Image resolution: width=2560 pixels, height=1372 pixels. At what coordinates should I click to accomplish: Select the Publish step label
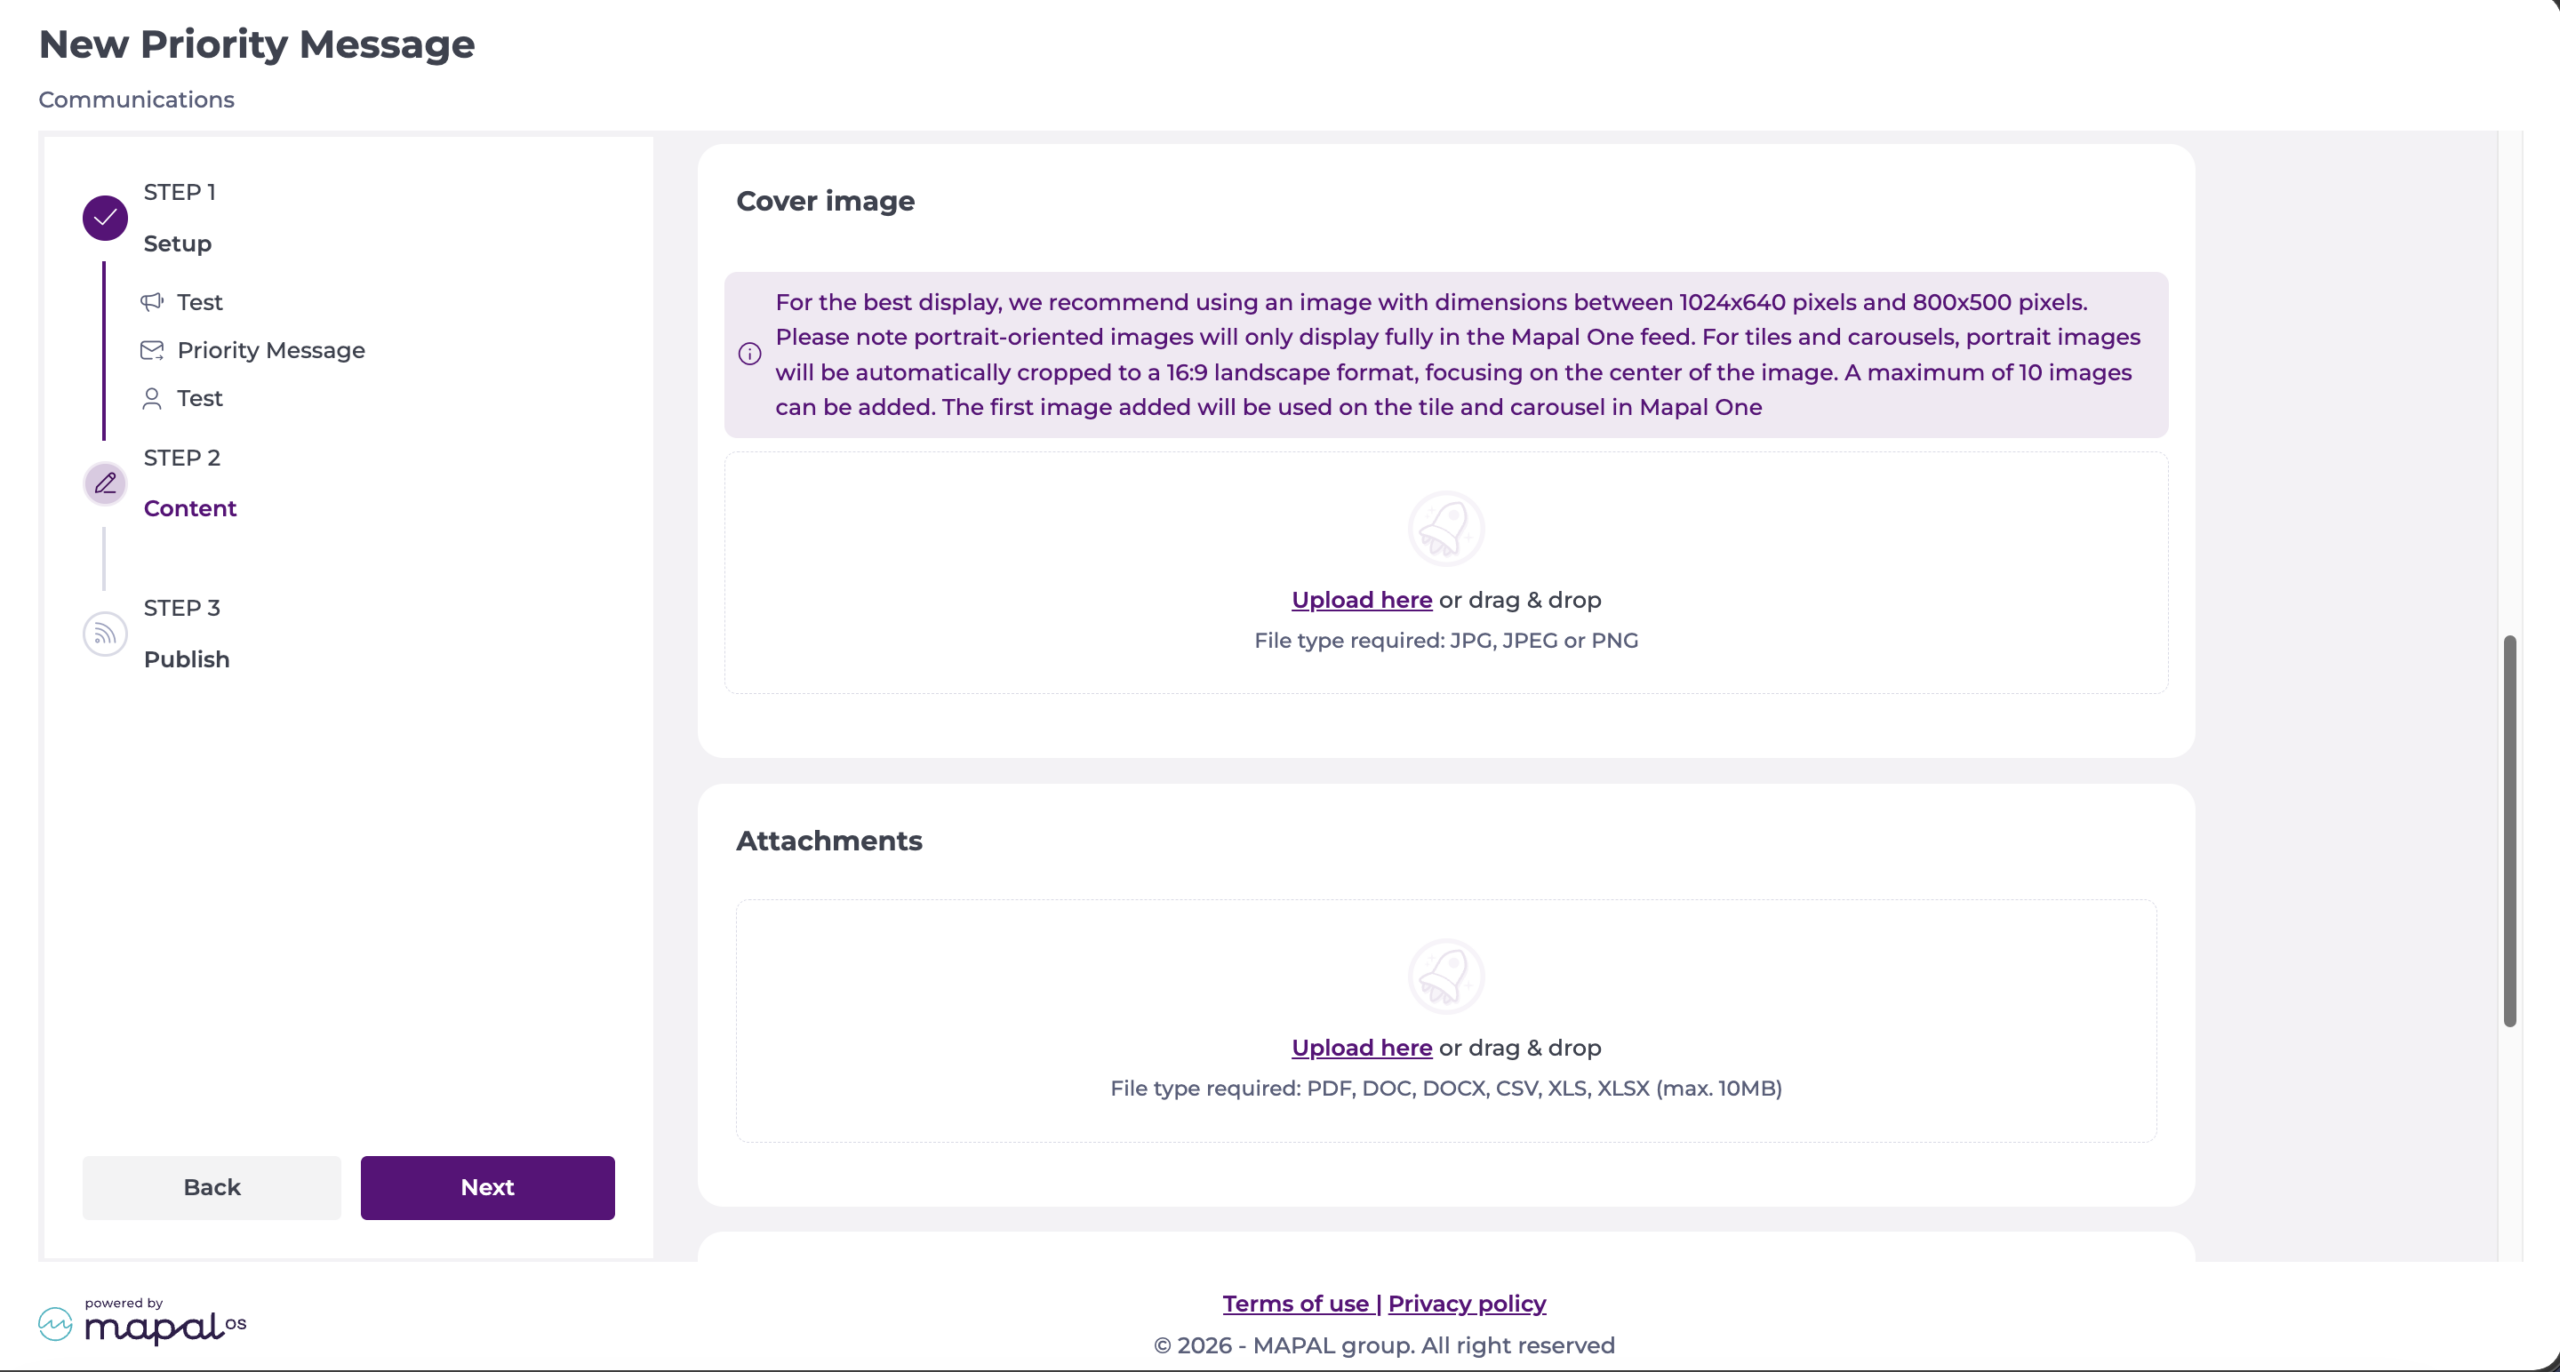click(187, 660)
